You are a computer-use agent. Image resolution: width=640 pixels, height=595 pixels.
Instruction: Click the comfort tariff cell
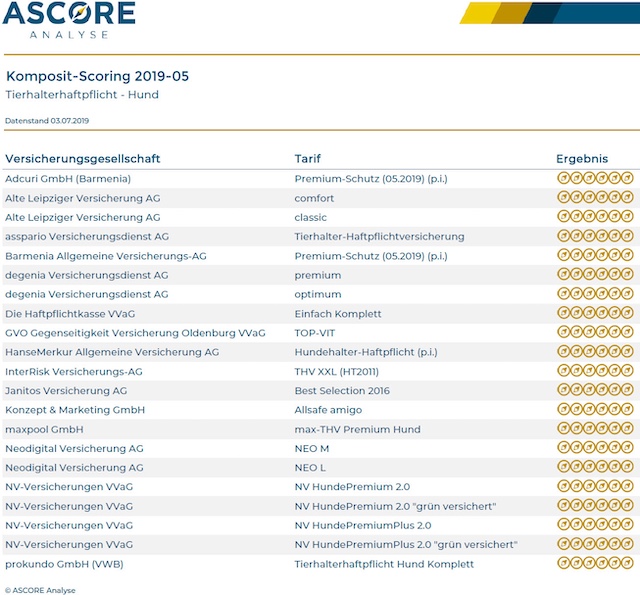click(314, 198)
